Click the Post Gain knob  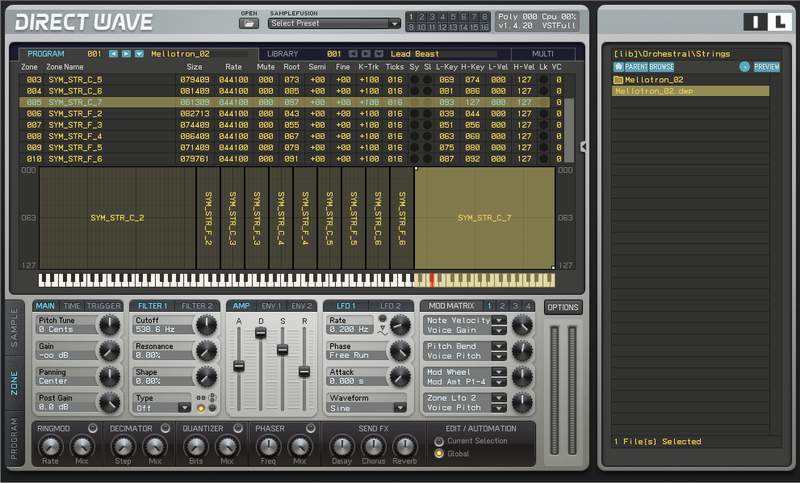point(110,402)
